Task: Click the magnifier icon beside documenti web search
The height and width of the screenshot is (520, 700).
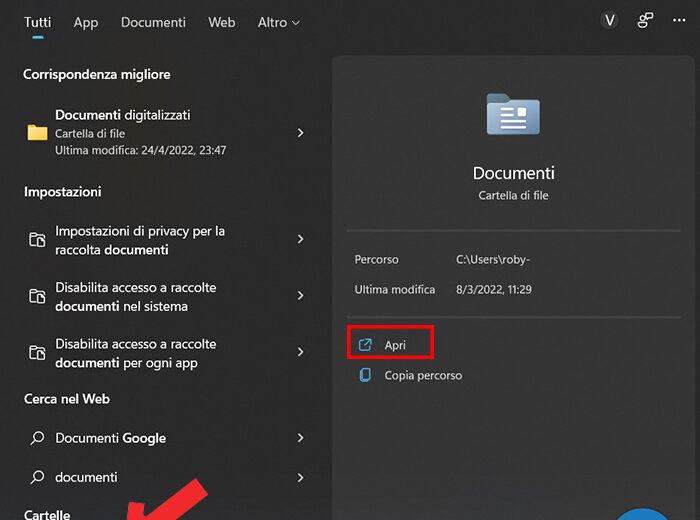Action: pyautogui.click(x=37, y=477)
